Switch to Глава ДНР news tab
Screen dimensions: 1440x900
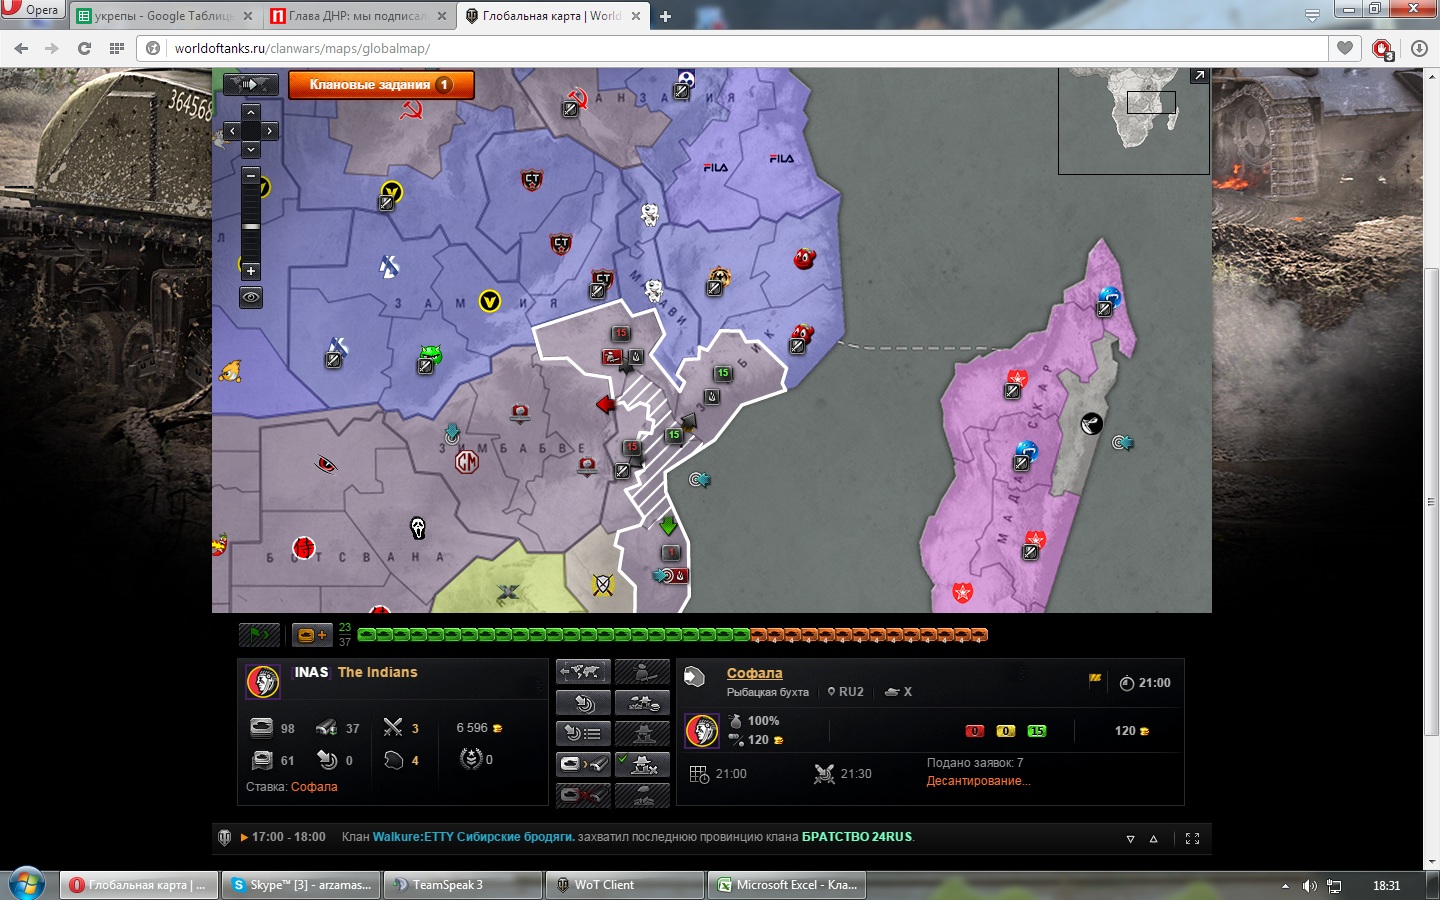356,16
